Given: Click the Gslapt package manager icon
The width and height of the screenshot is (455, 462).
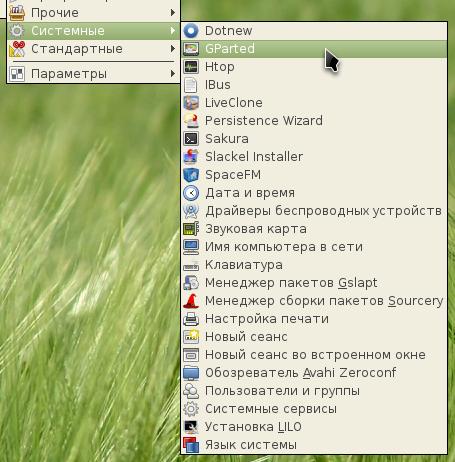Looking at the screenshot, I should [x=191, y=283].
